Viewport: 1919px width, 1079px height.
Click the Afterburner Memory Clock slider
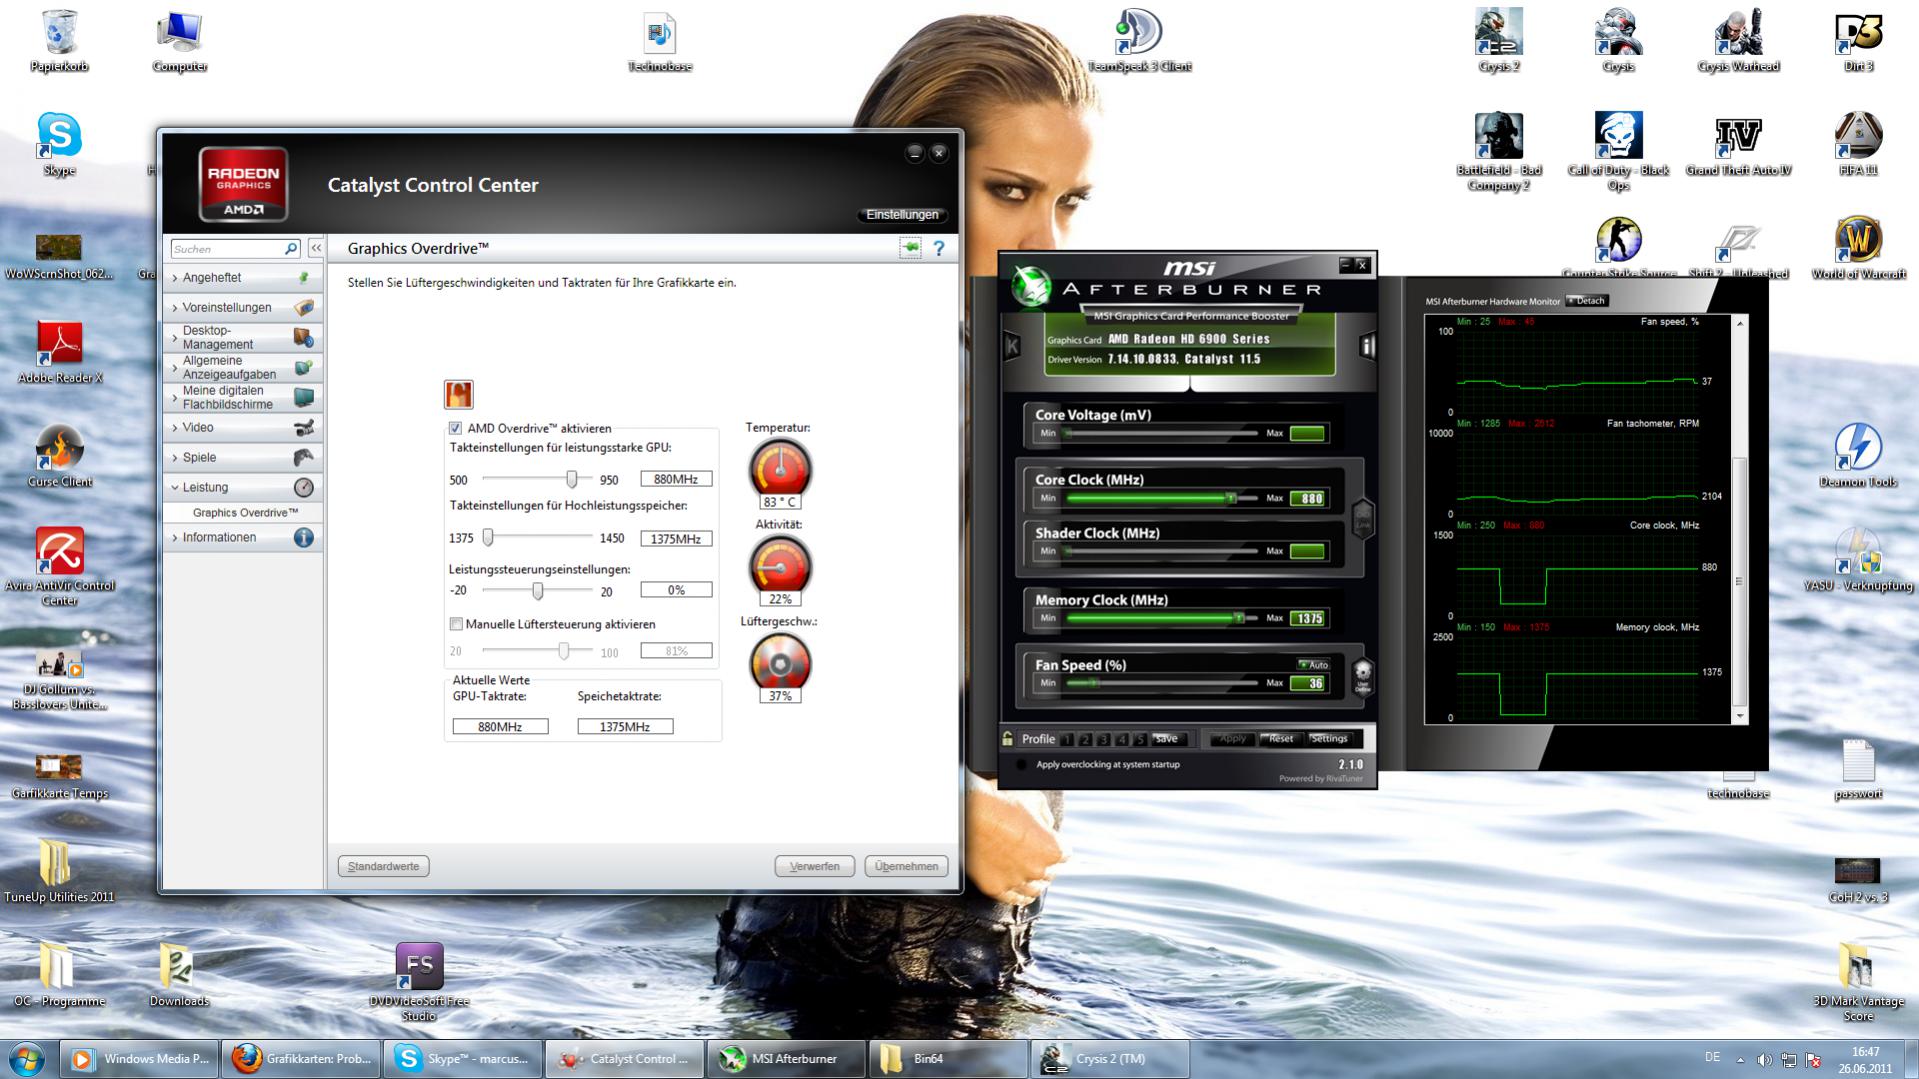pos(1160,618)
